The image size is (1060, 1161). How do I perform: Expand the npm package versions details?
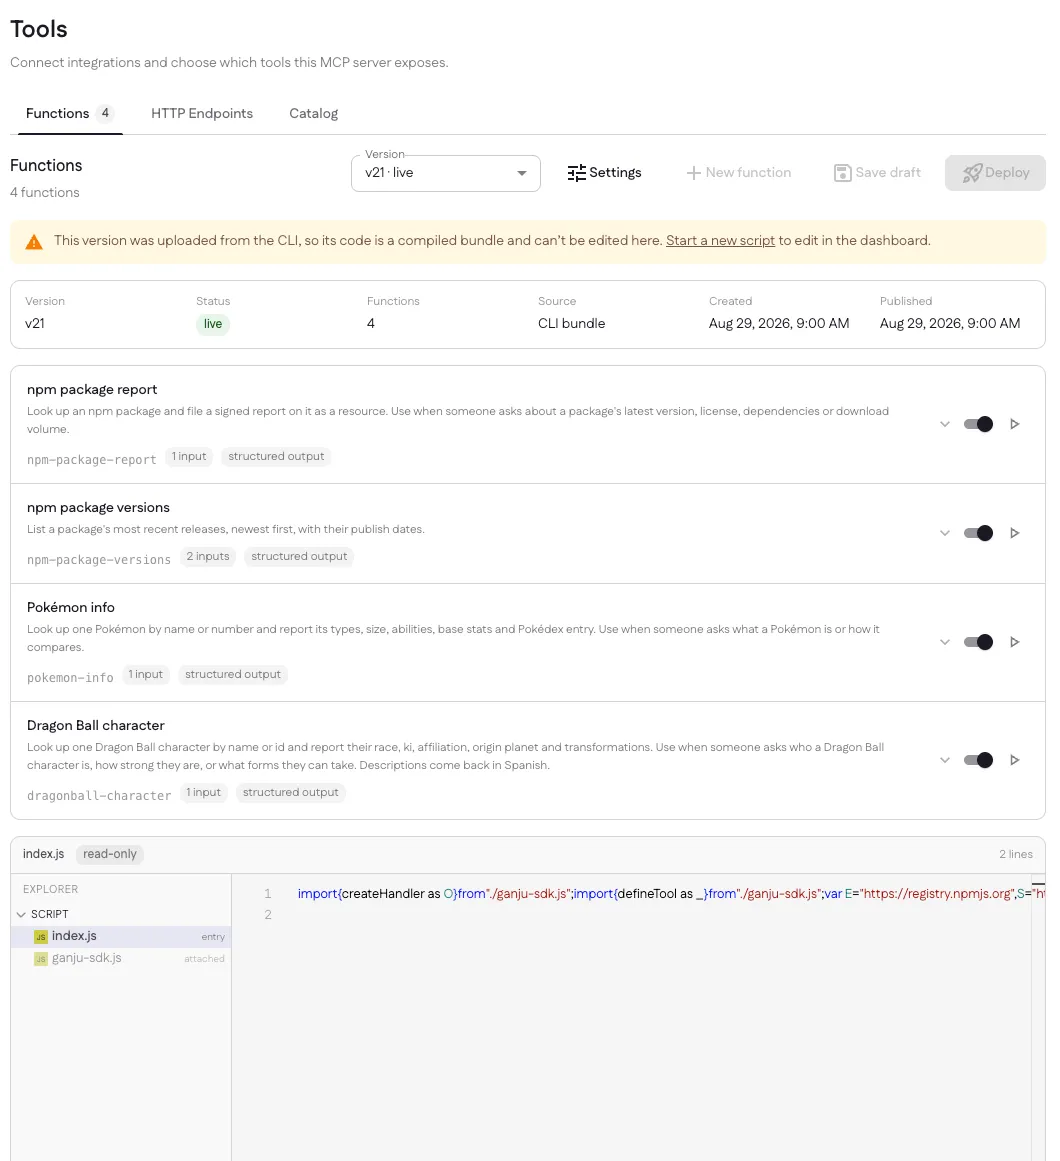click(x=945, y=533)
